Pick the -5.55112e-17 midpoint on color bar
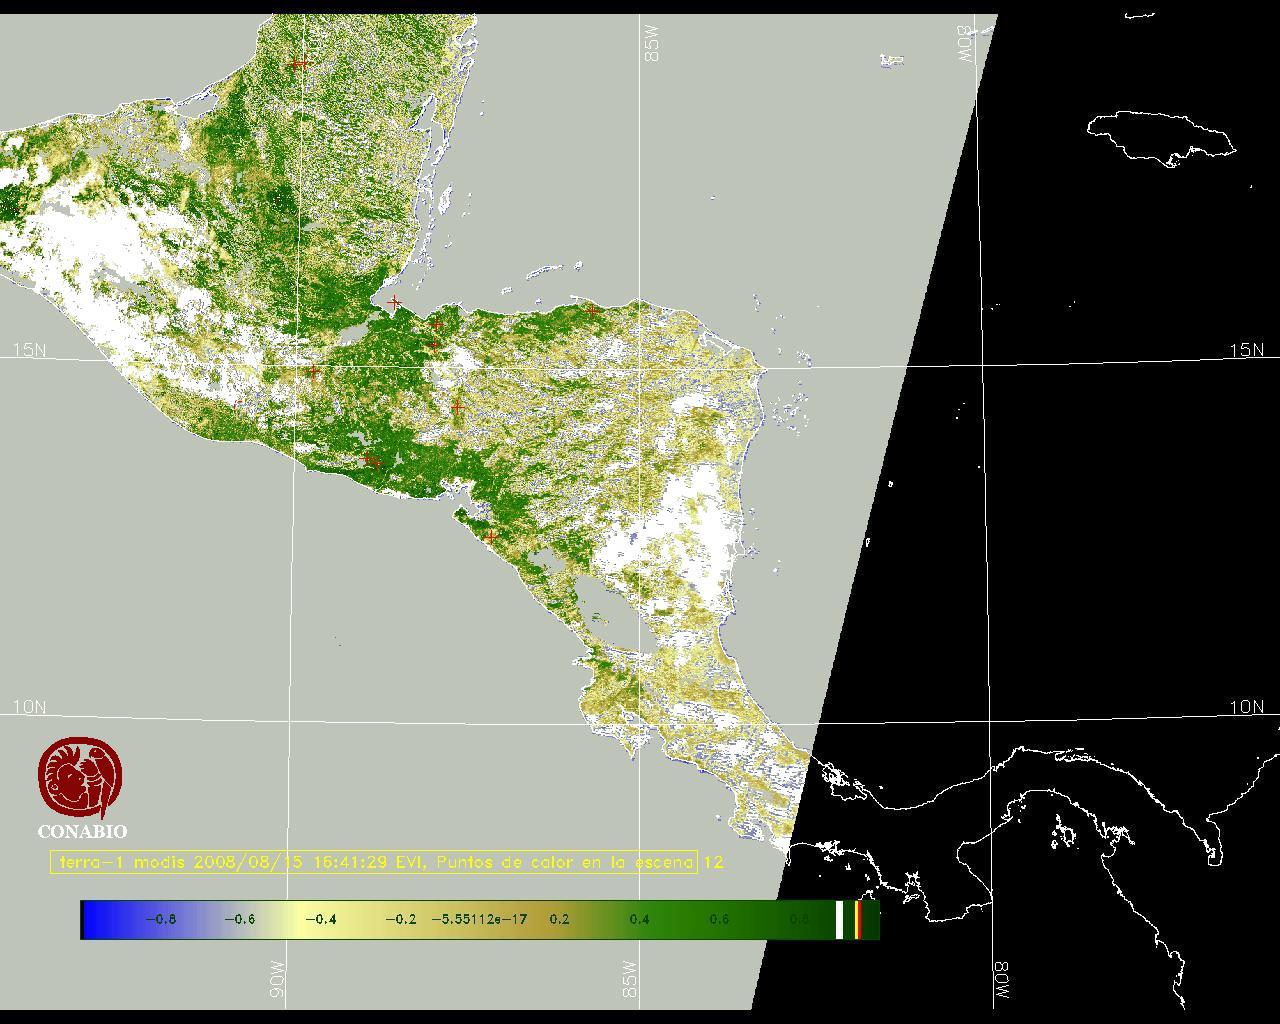 point(479,919)
